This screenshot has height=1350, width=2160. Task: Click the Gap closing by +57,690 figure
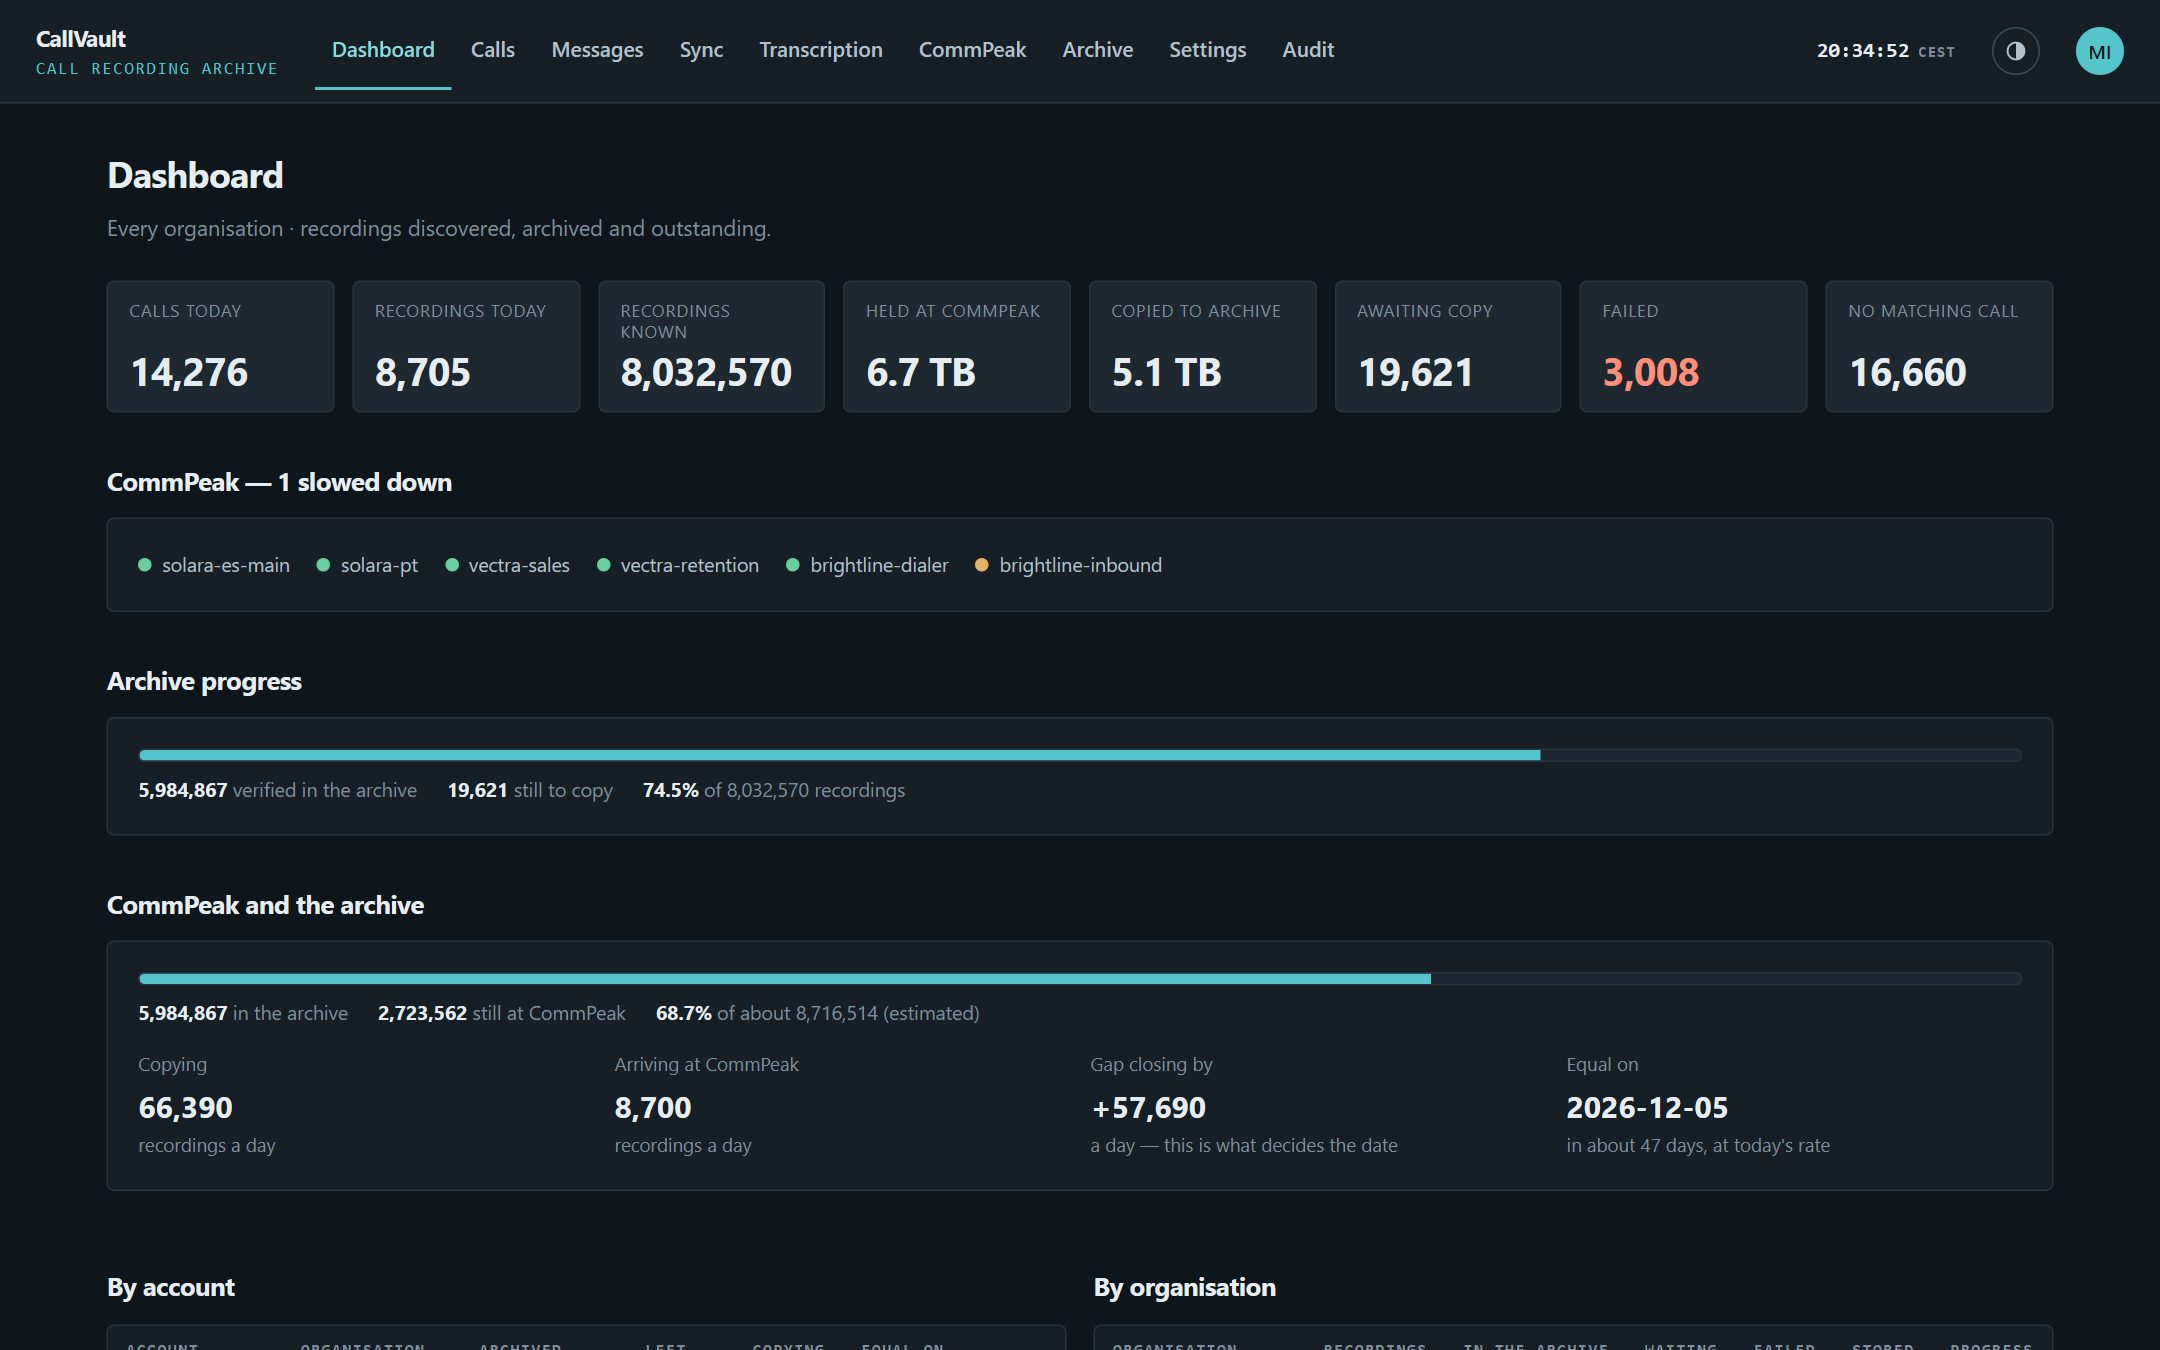coord(1148,1108)
